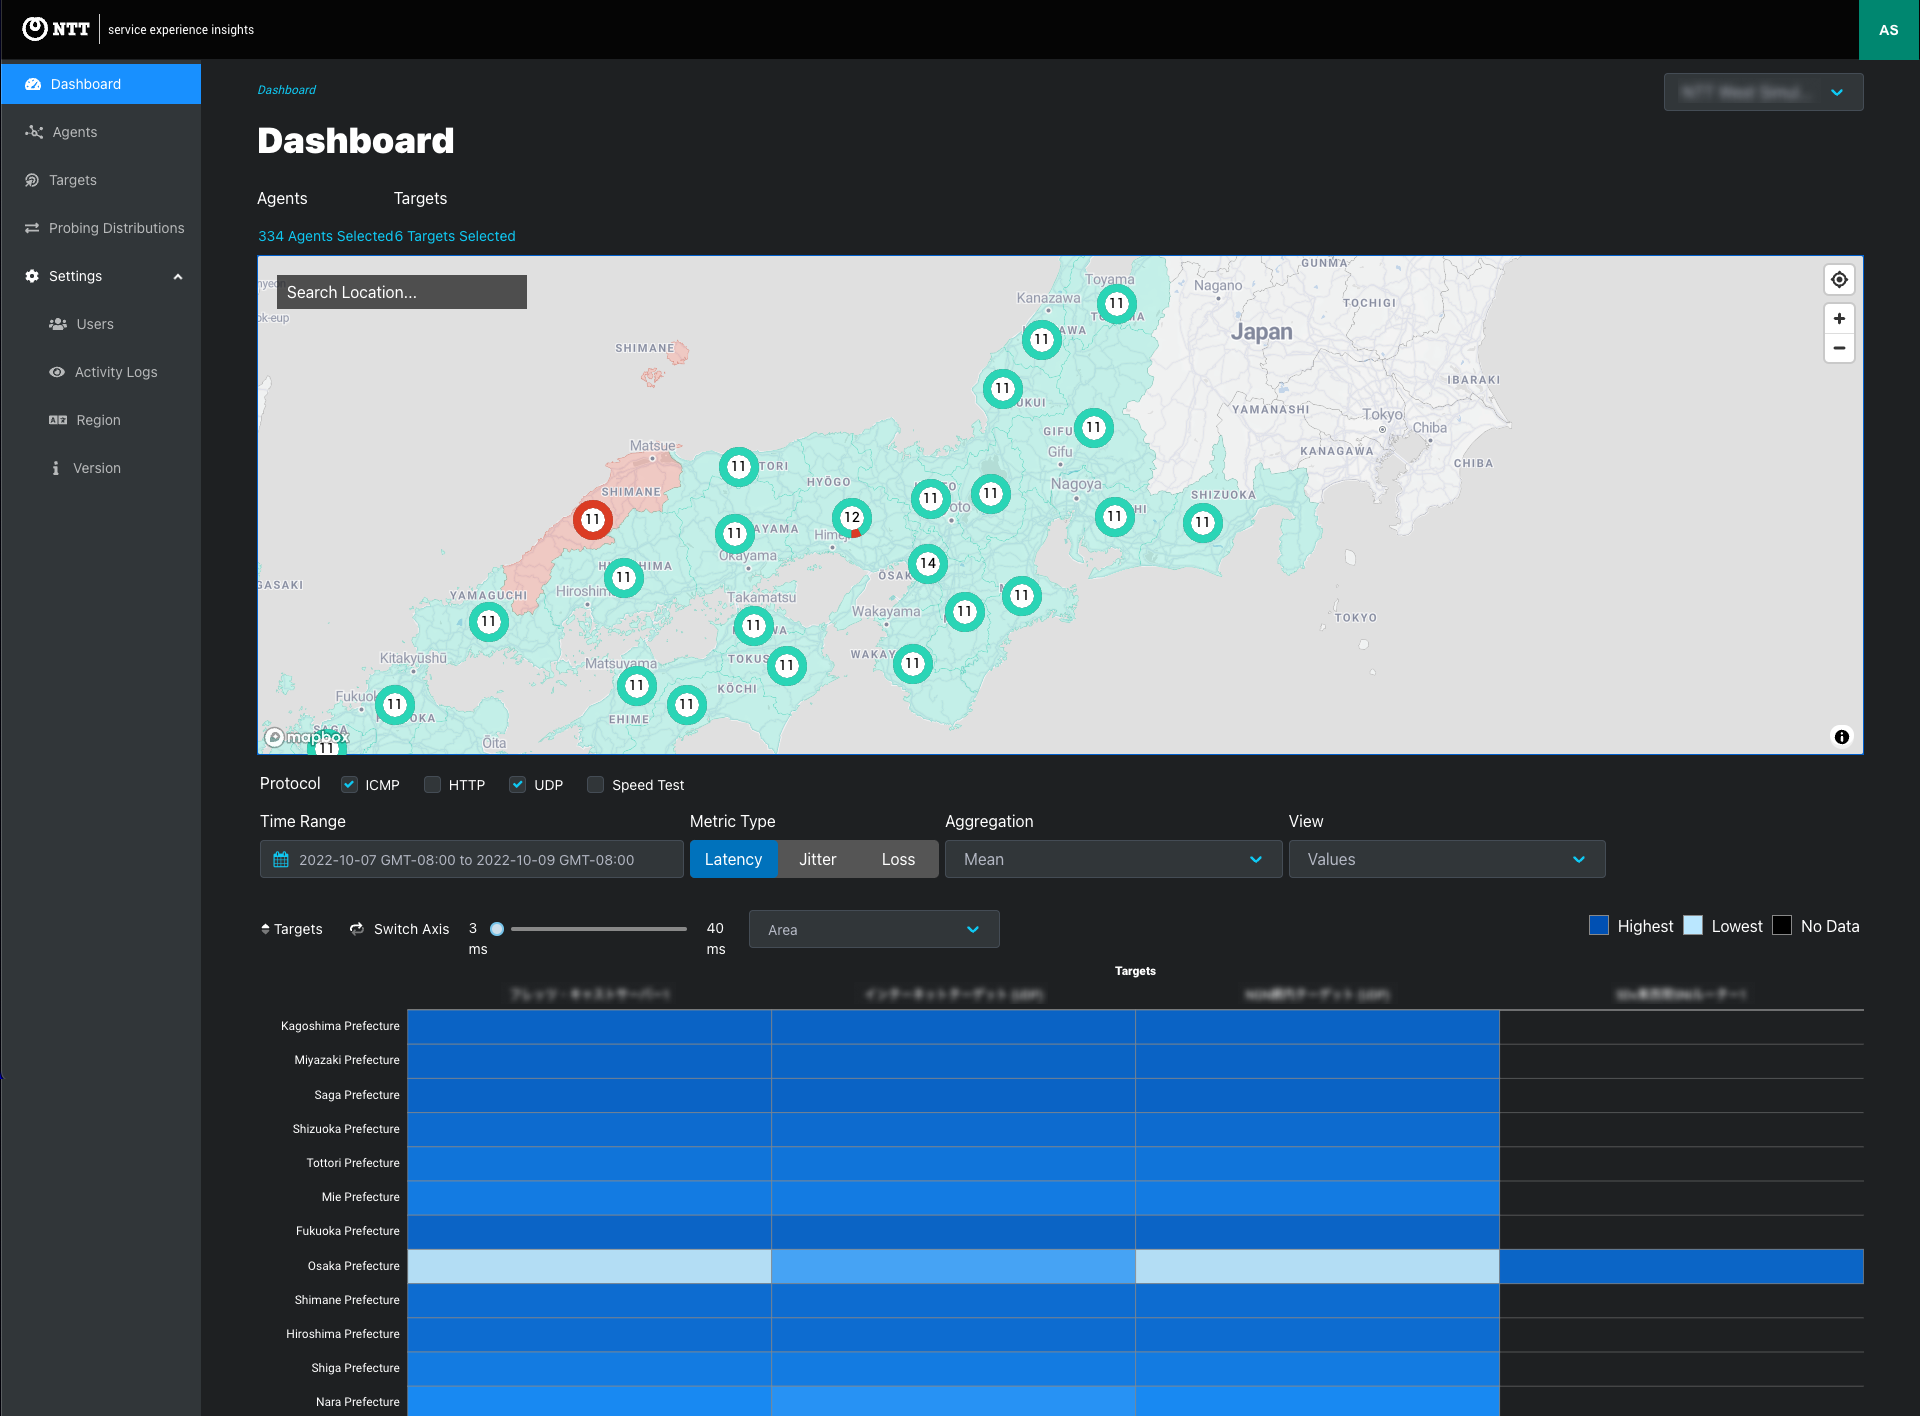Click the red cluster marker near Shimane
The width and height of the screenshot is (1920, 1416).
(593, 520)
